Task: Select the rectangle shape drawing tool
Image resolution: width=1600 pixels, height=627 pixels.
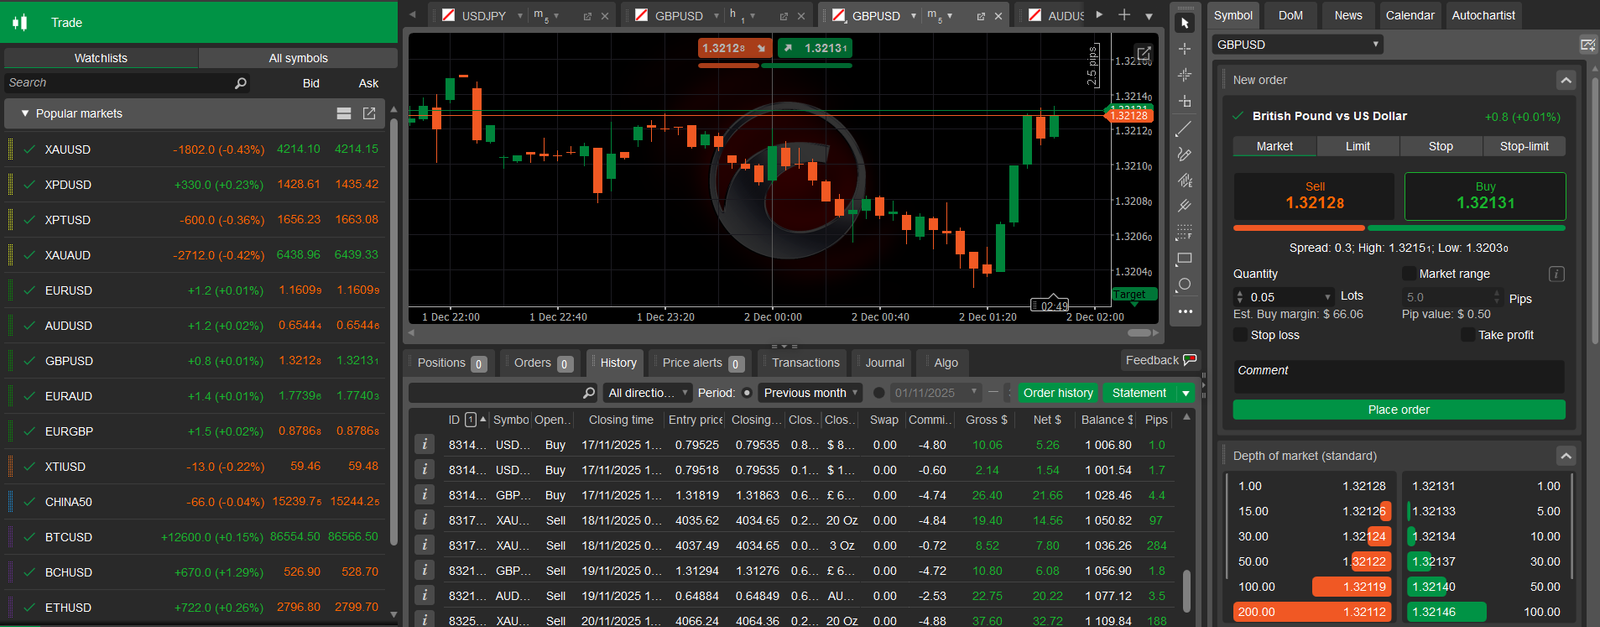Action: tap(1185, 259)
